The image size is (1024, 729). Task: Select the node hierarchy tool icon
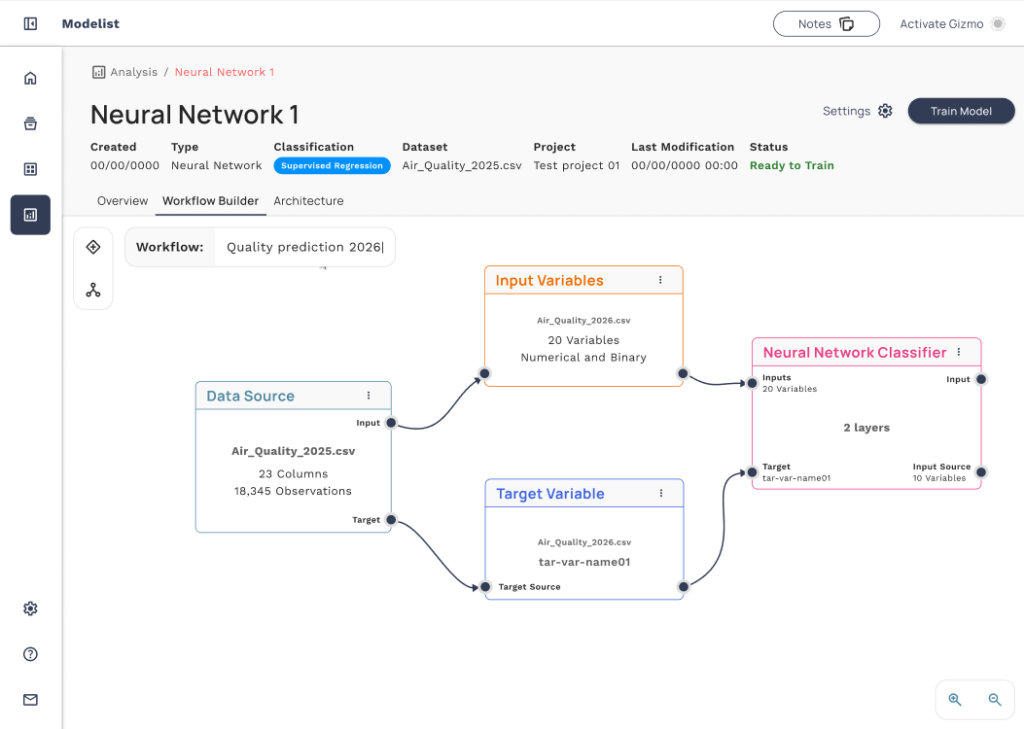coord(93,290)
